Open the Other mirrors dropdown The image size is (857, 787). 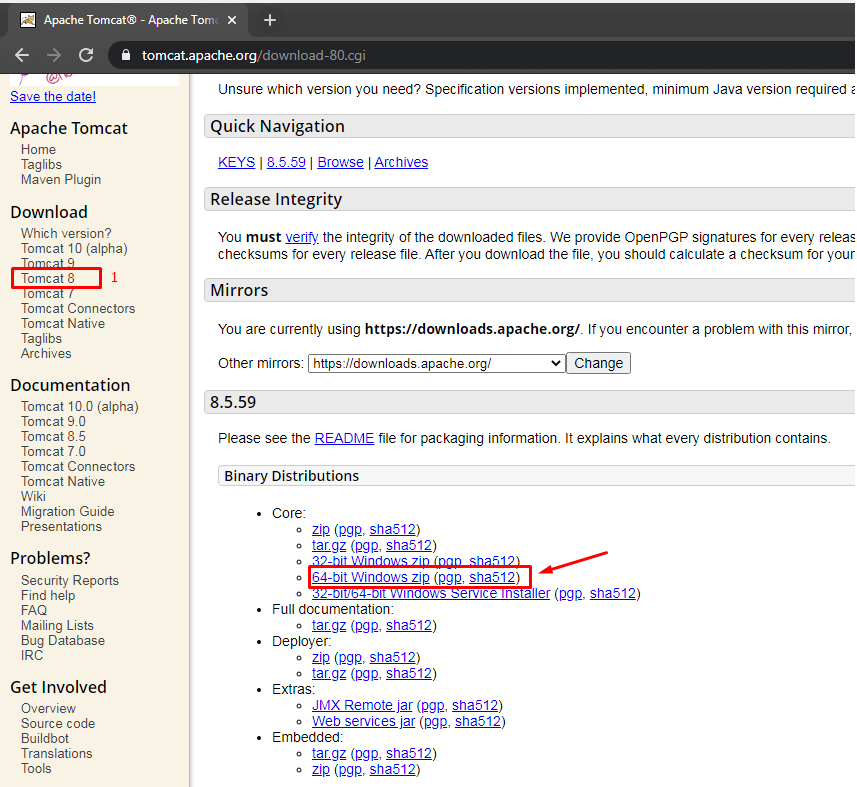pyautogui.click(x=436, y=363)
